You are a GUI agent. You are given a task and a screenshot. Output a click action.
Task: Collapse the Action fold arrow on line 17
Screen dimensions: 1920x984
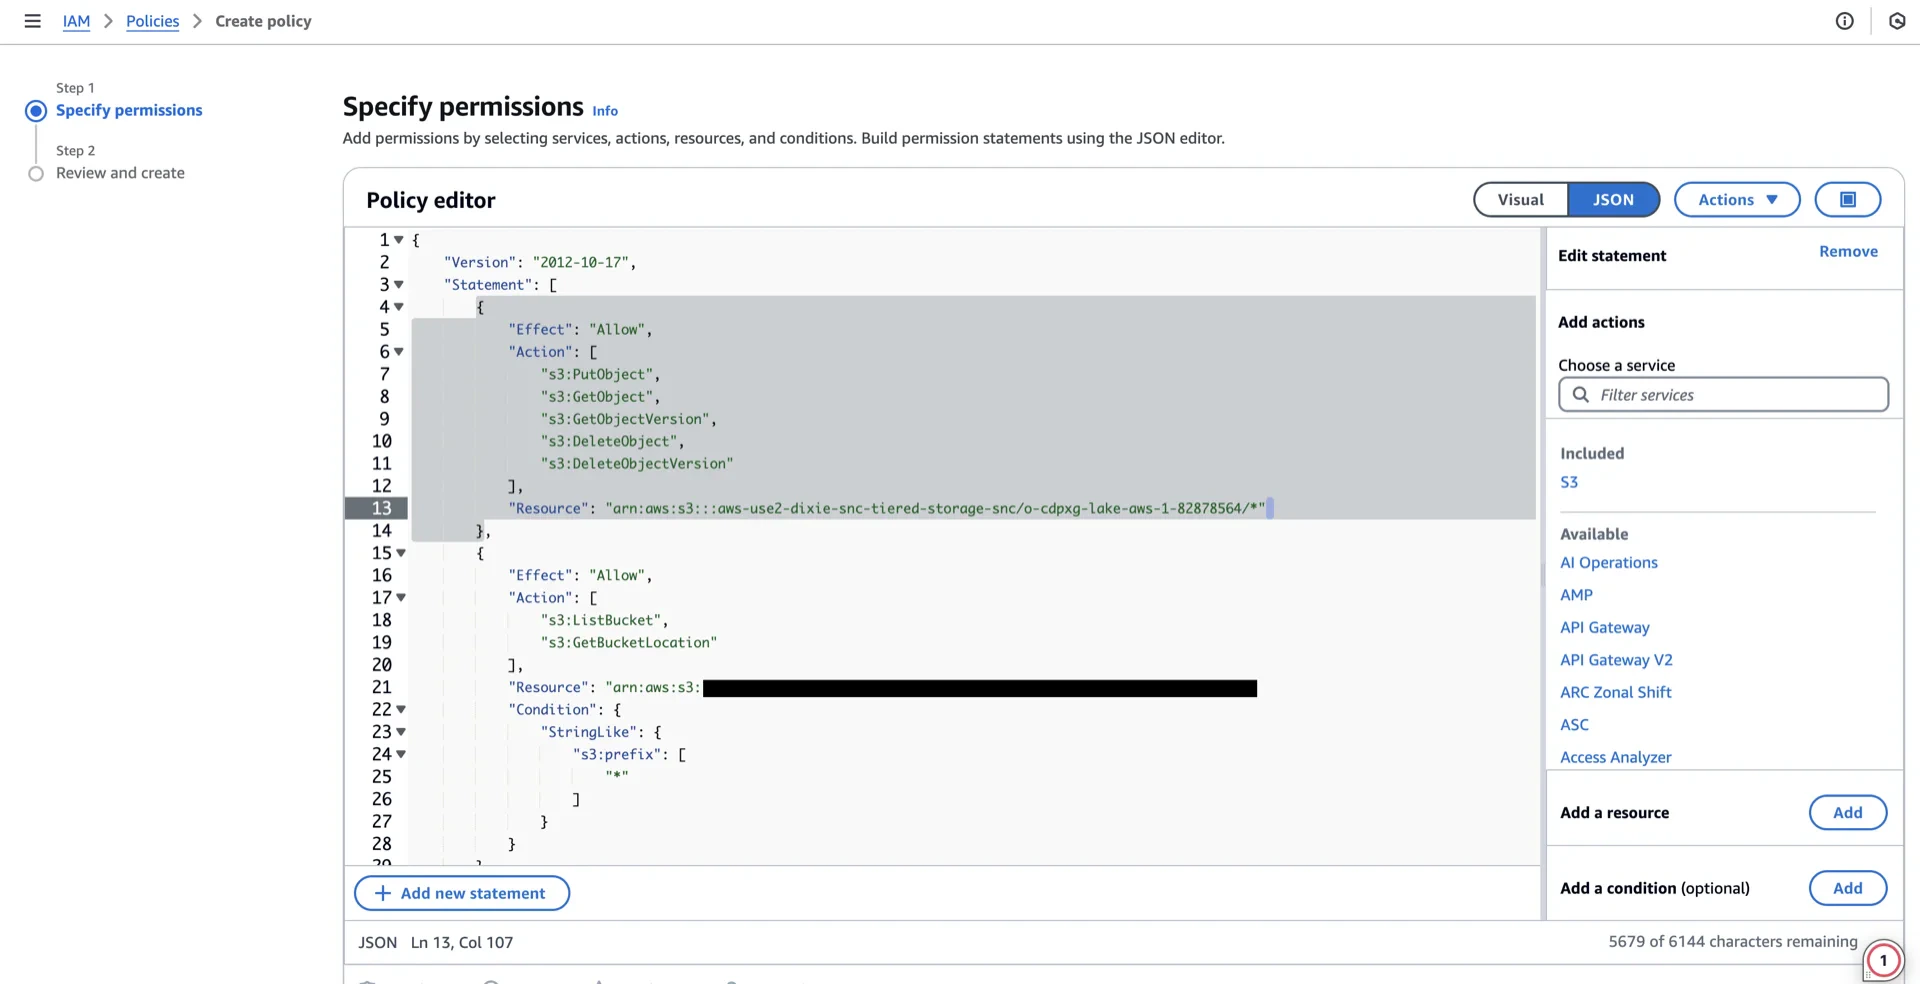pos(401,598)
